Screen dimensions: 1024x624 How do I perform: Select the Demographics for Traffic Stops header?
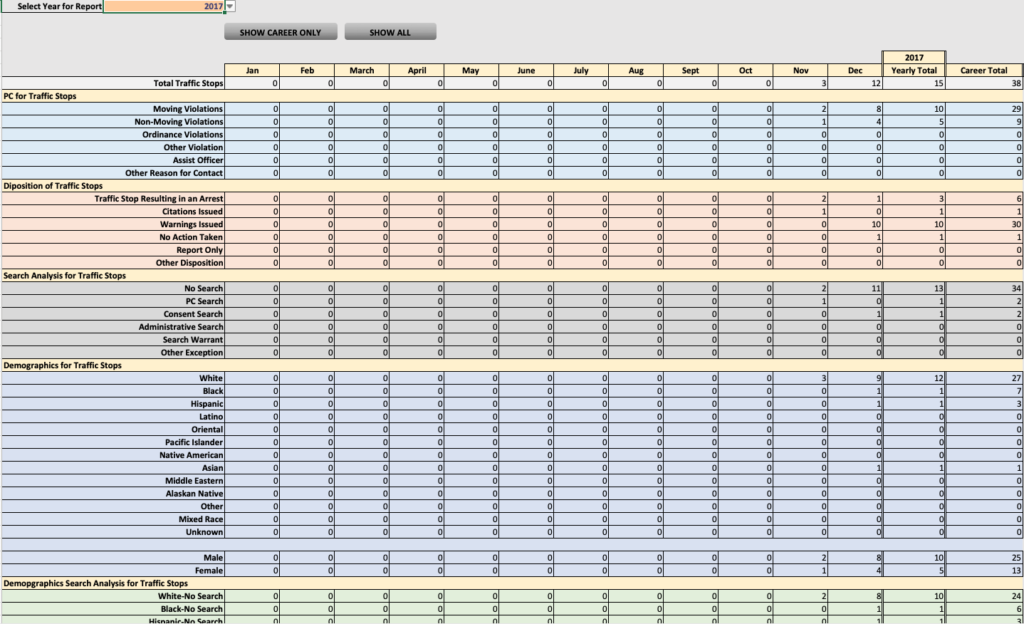[x=60, y=364]
